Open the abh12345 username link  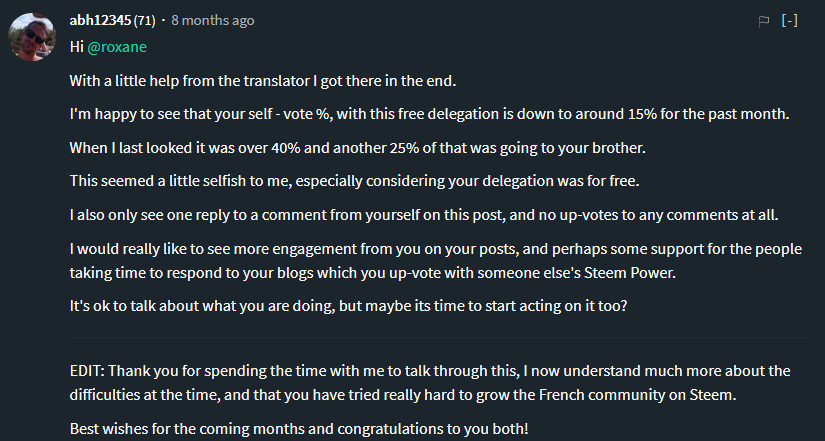[x=100, y=21]
